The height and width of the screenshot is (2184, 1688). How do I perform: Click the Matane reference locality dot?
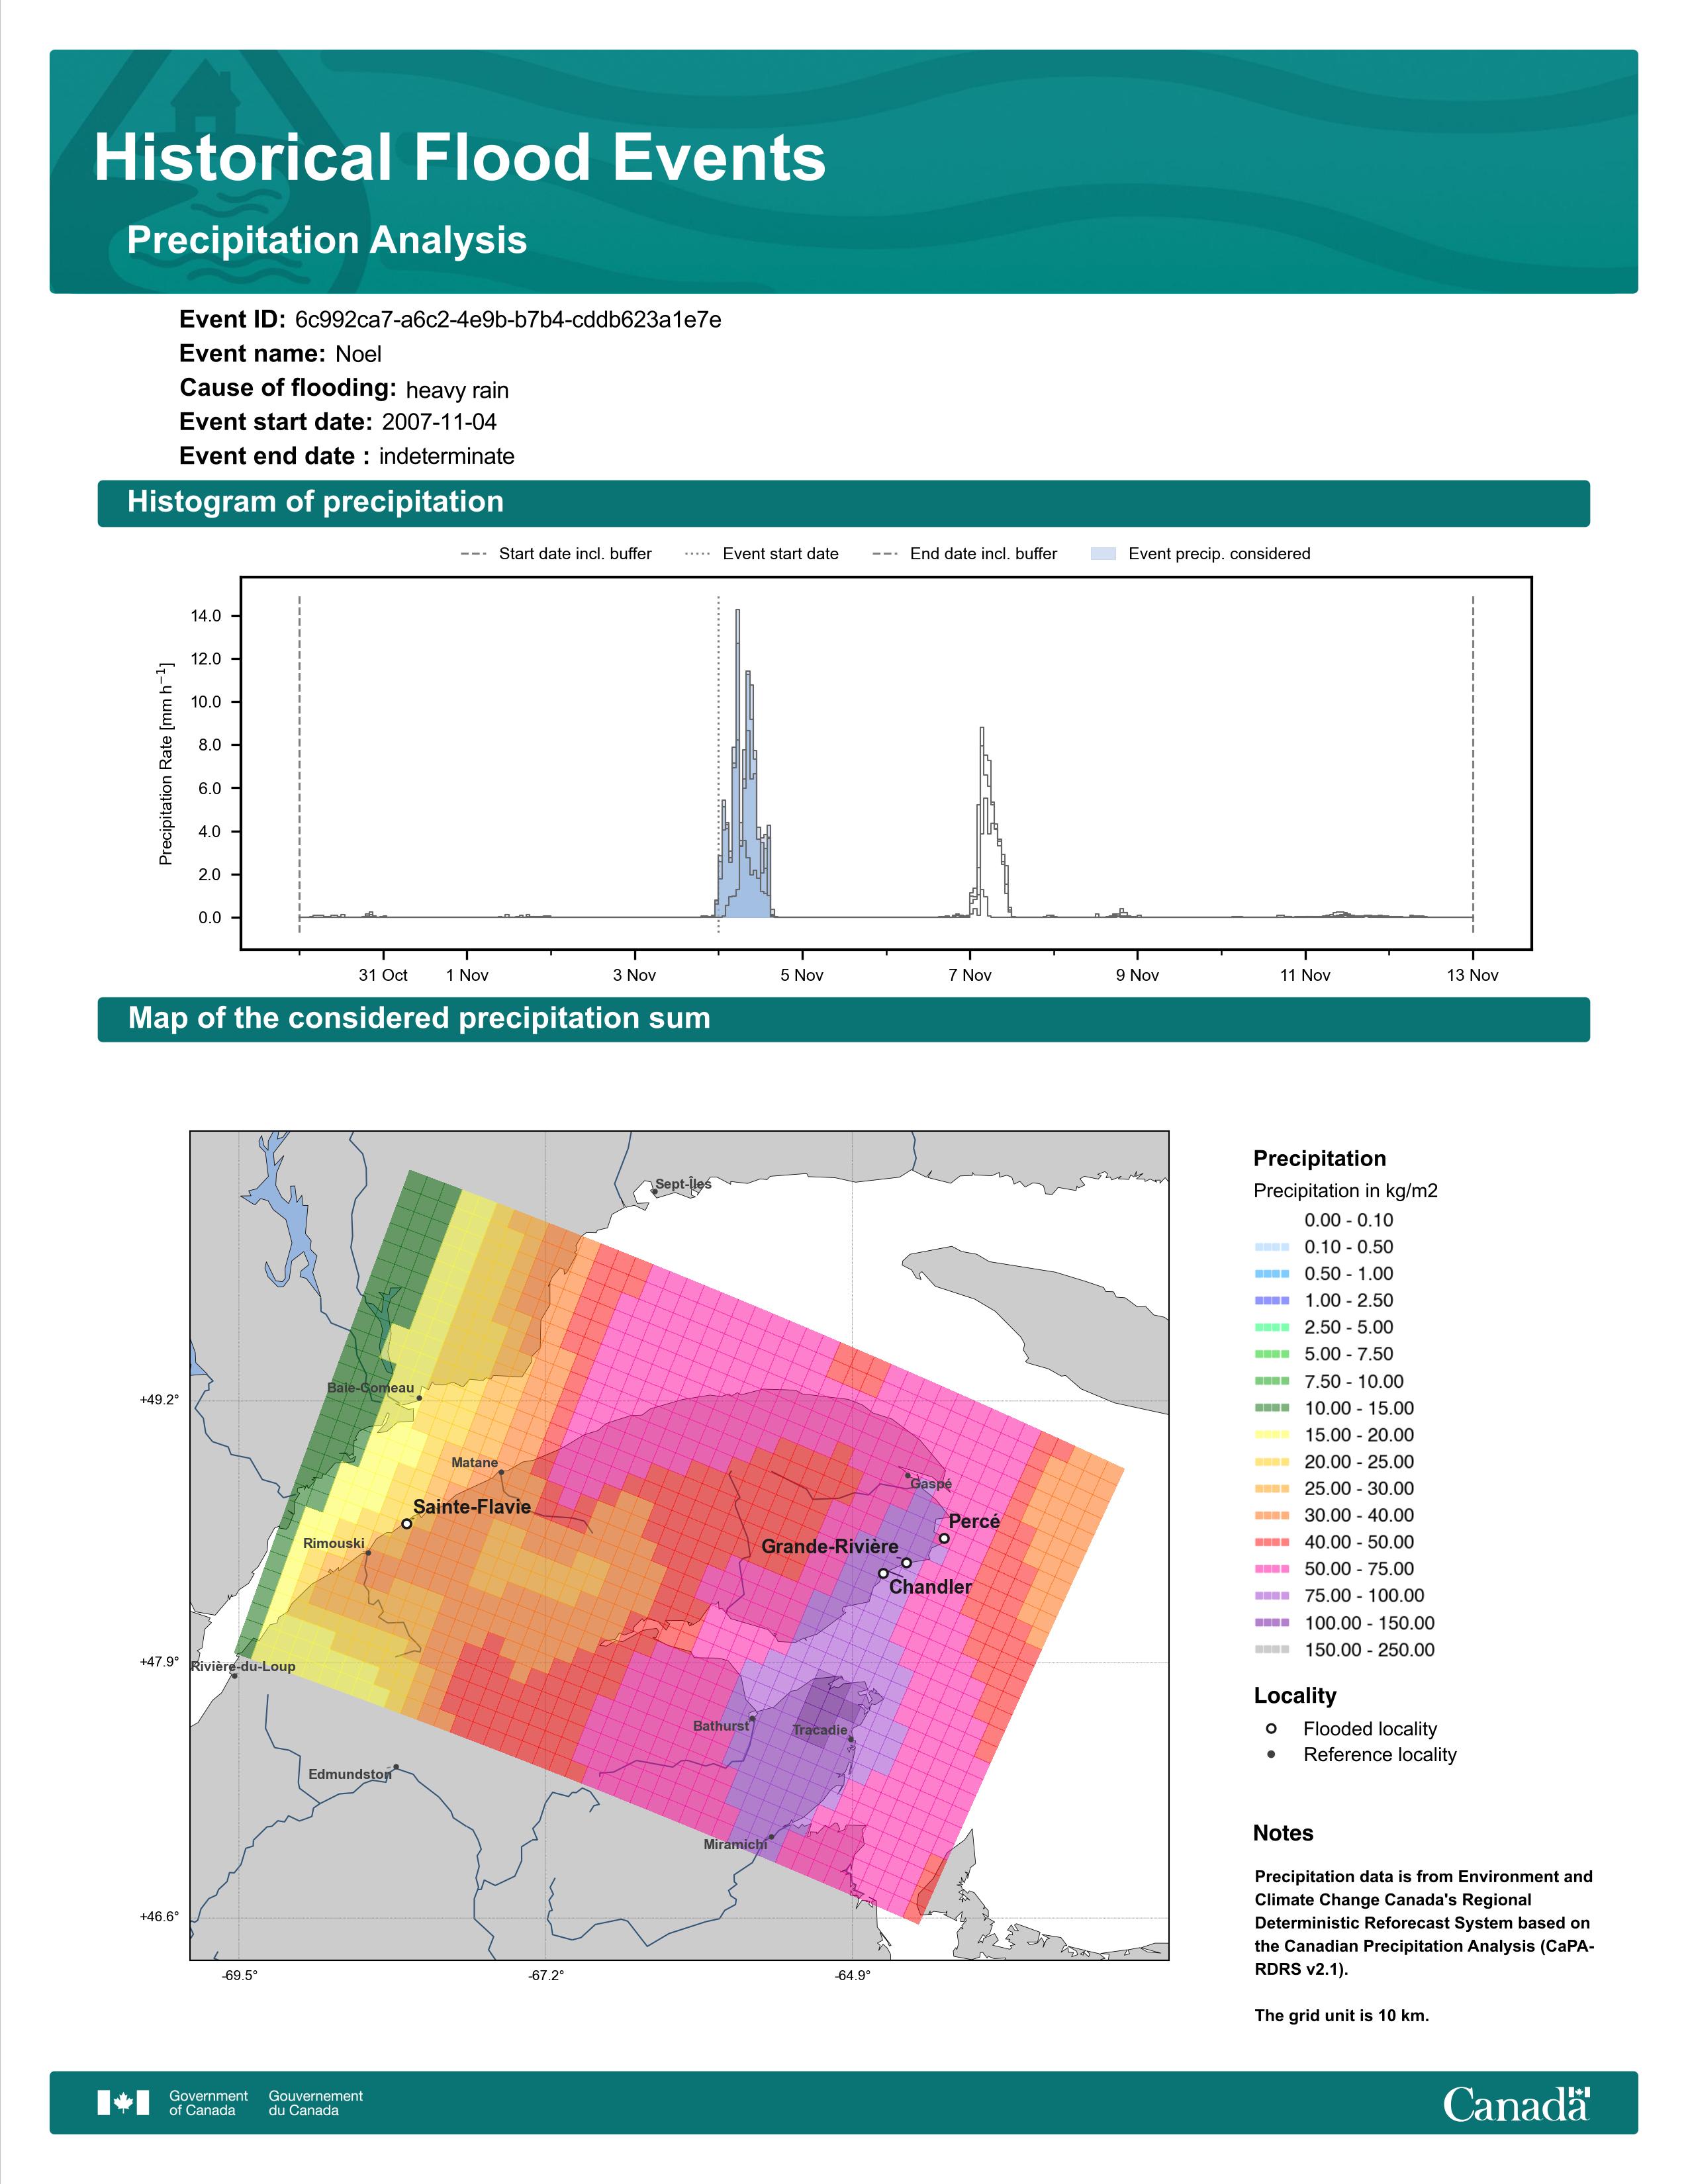click(502, 1473)
